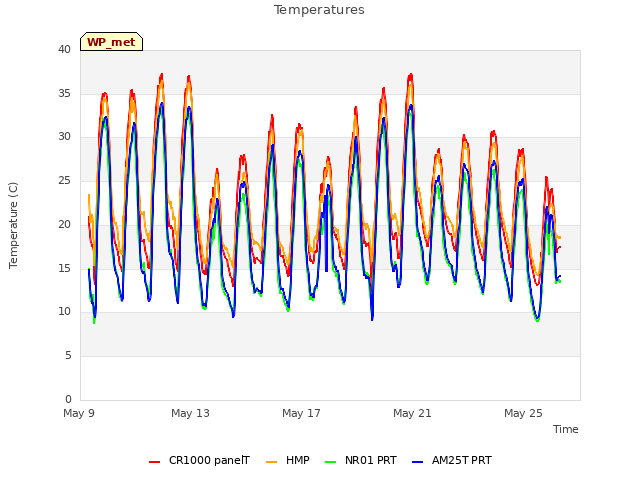Click the WP_met label badge

(111, 42)
